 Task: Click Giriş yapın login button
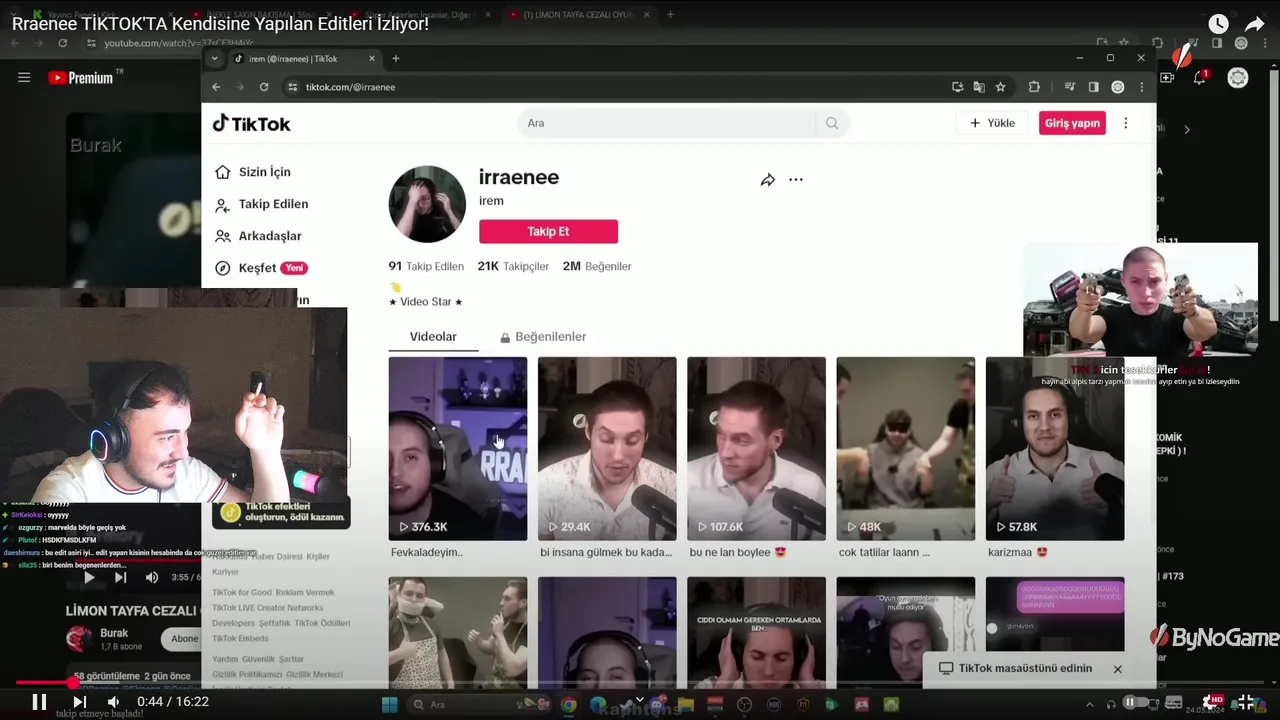point(1072,123)
